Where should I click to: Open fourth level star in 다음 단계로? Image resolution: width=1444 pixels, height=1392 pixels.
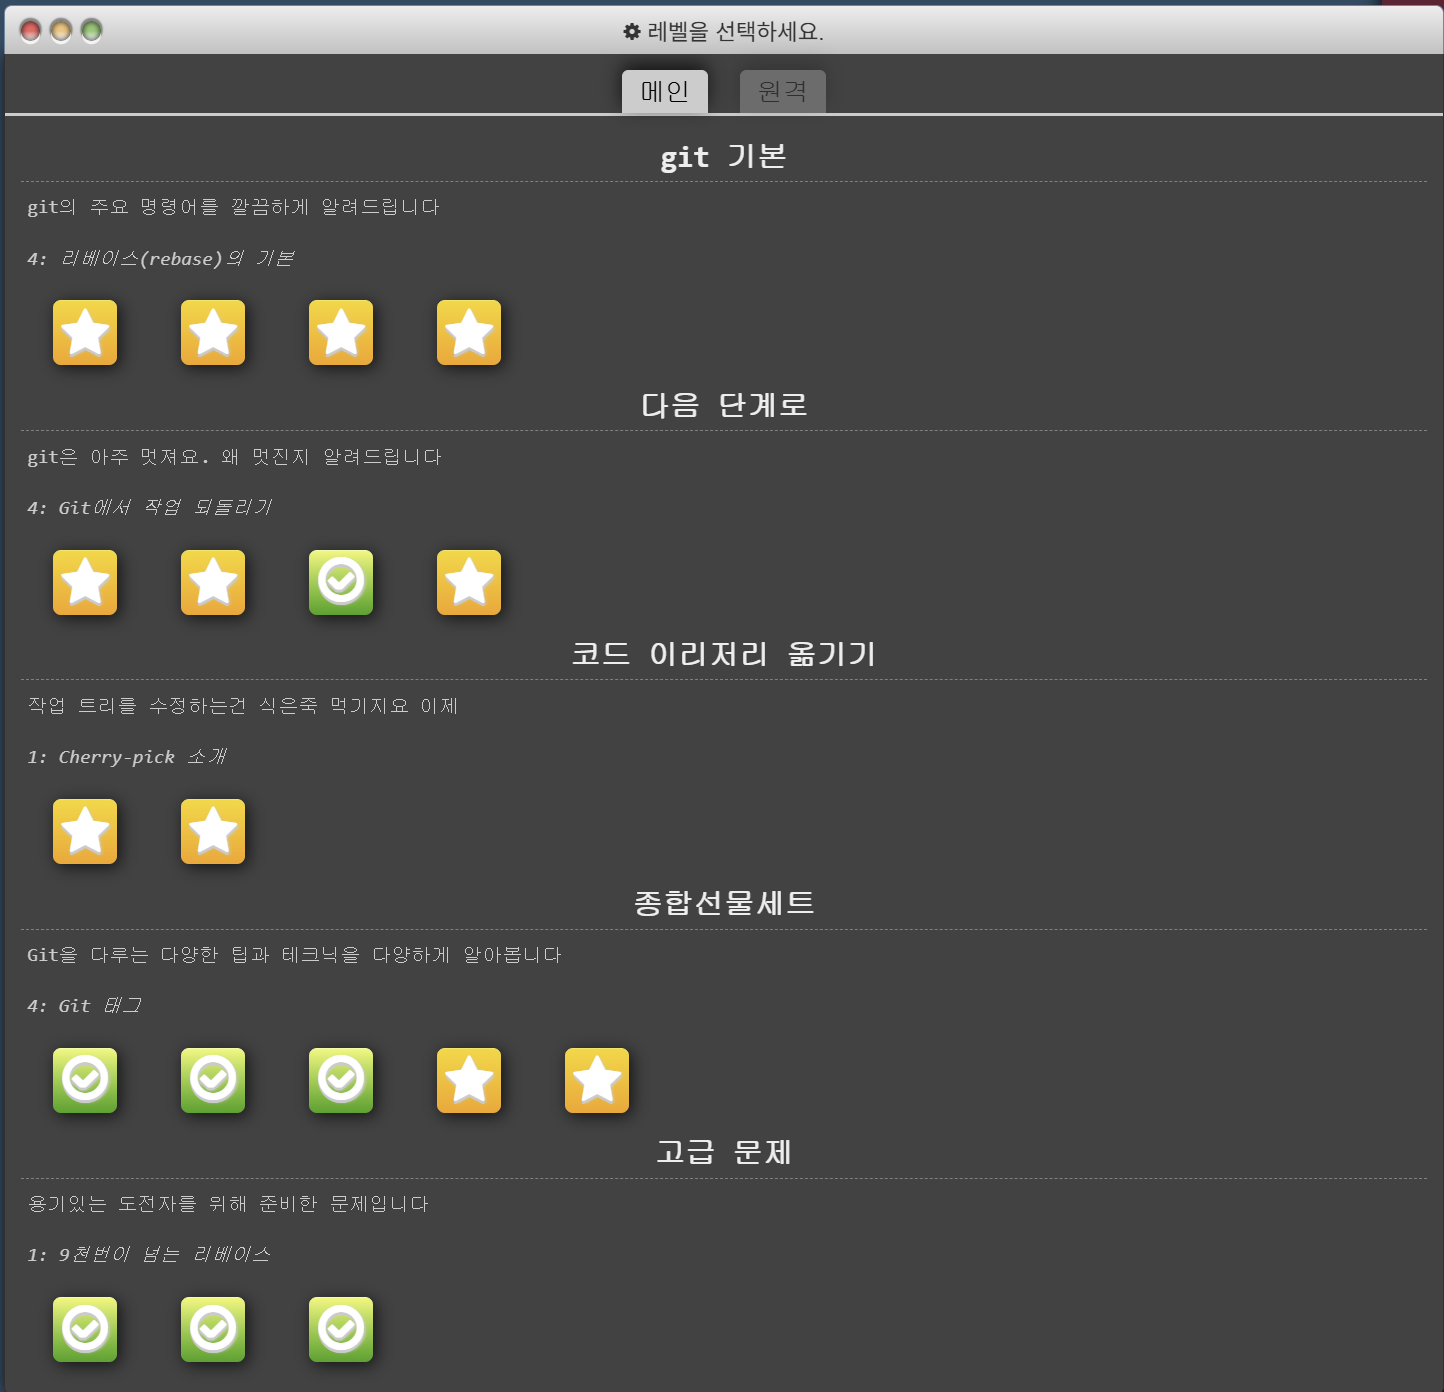[469, 582]
